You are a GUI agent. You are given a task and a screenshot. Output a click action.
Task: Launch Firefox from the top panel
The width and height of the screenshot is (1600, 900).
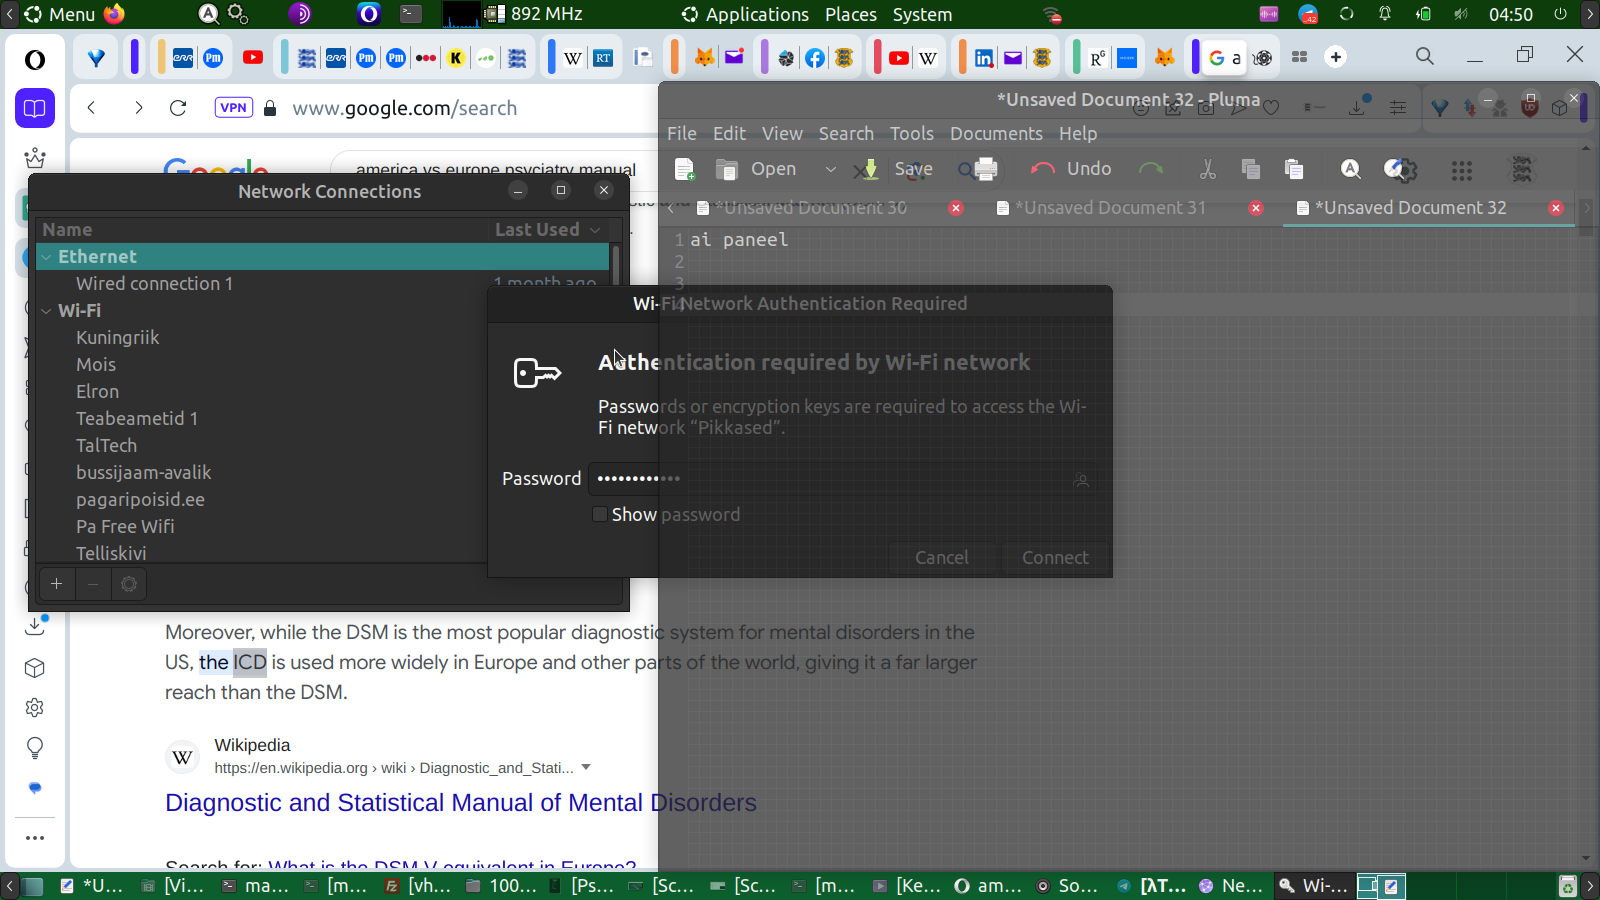coord(114,14)
